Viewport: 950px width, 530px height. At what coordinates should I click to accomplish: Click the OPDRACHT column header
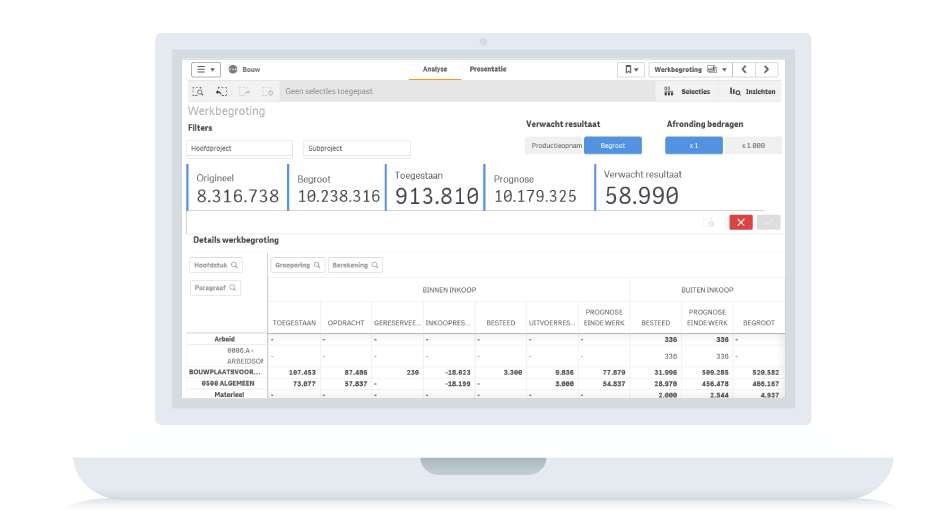point(346,323)
